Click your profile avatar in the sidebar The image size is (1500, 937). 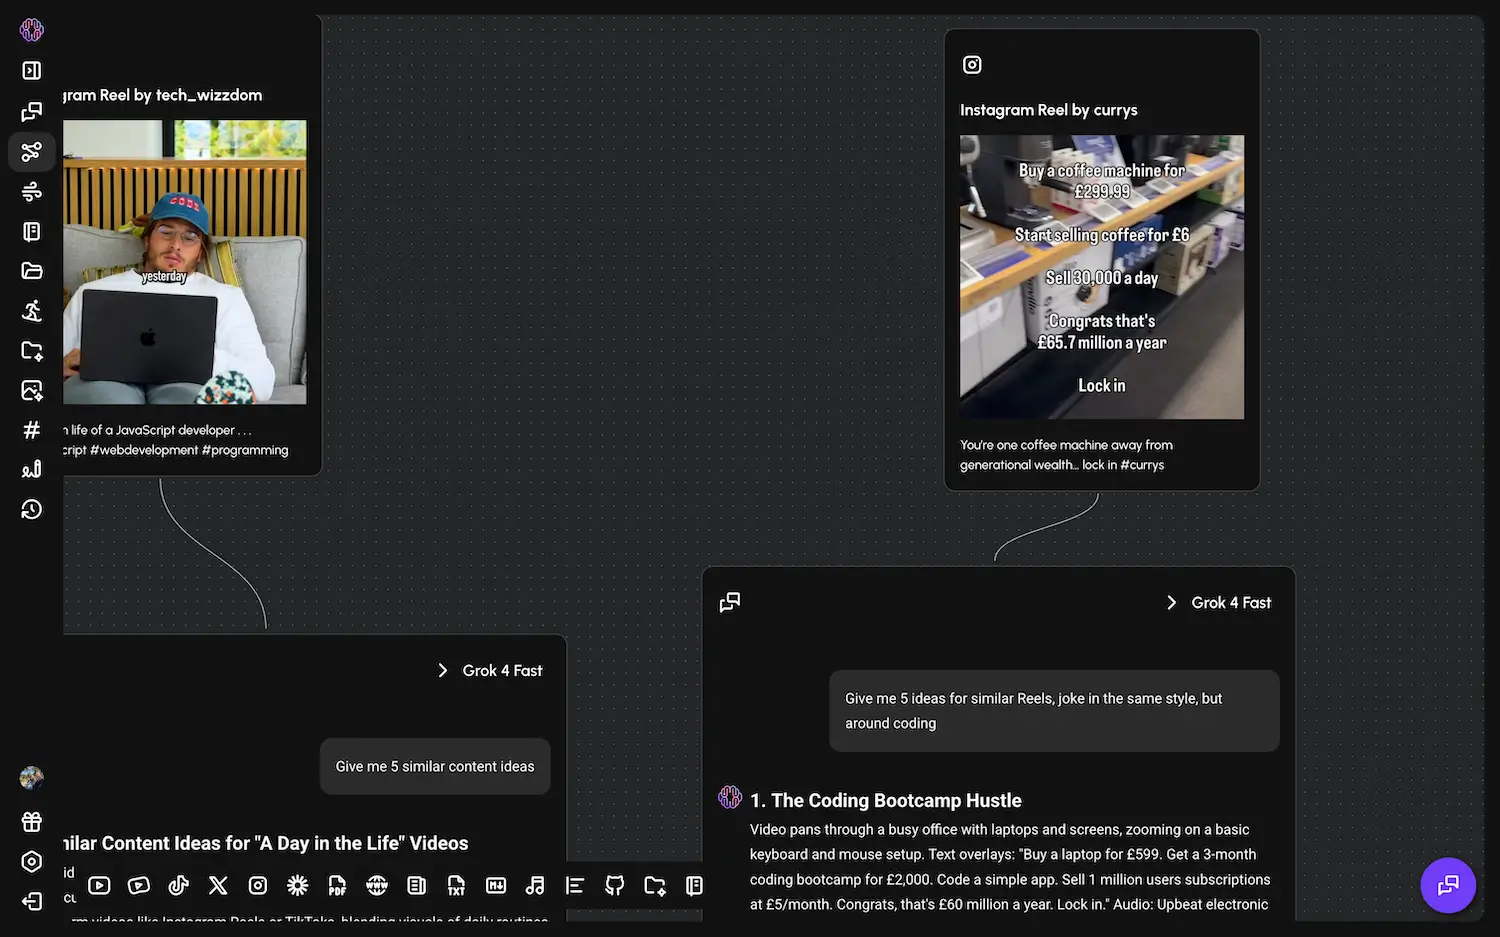point(31,777)
